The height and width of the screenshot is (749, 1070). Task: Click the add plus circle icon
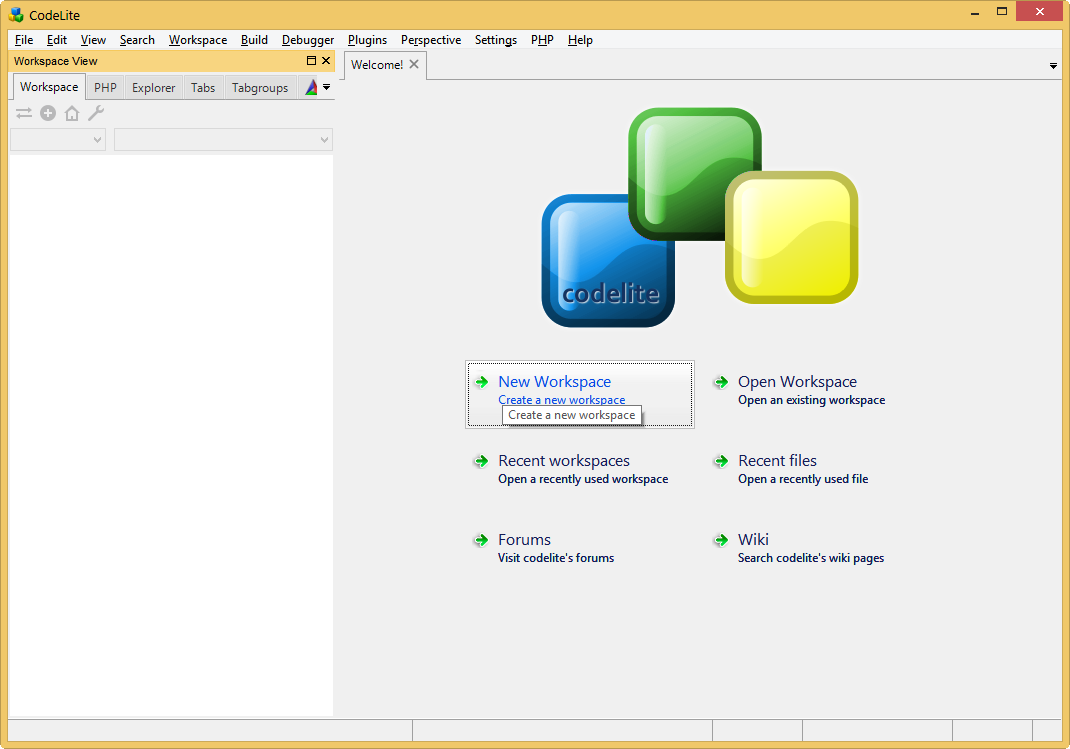(48, 113)
